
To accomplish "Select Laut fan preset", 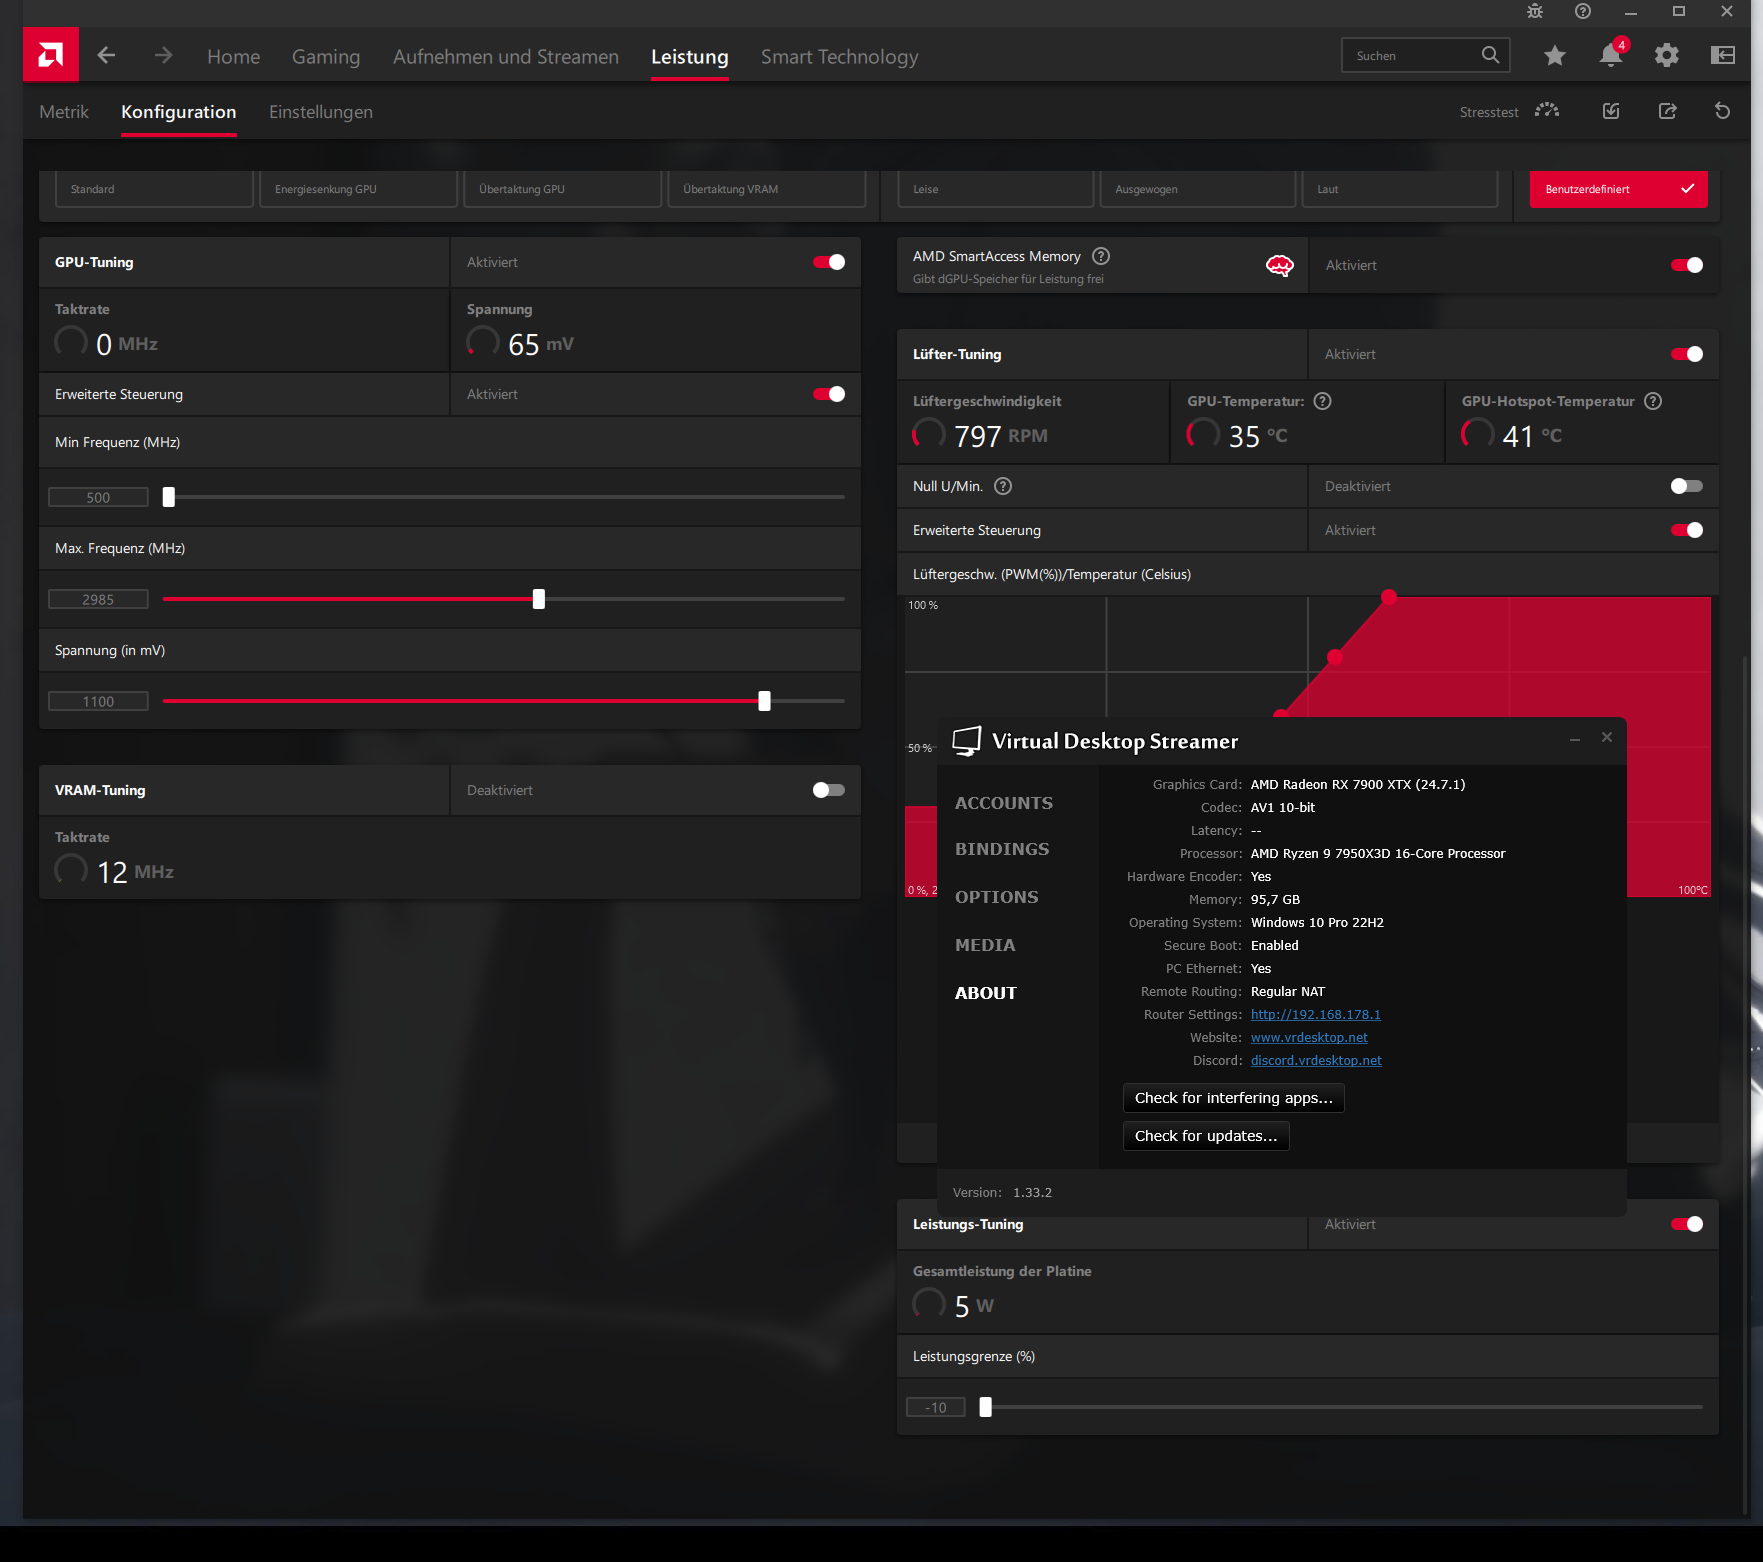I will point(1400,189).
